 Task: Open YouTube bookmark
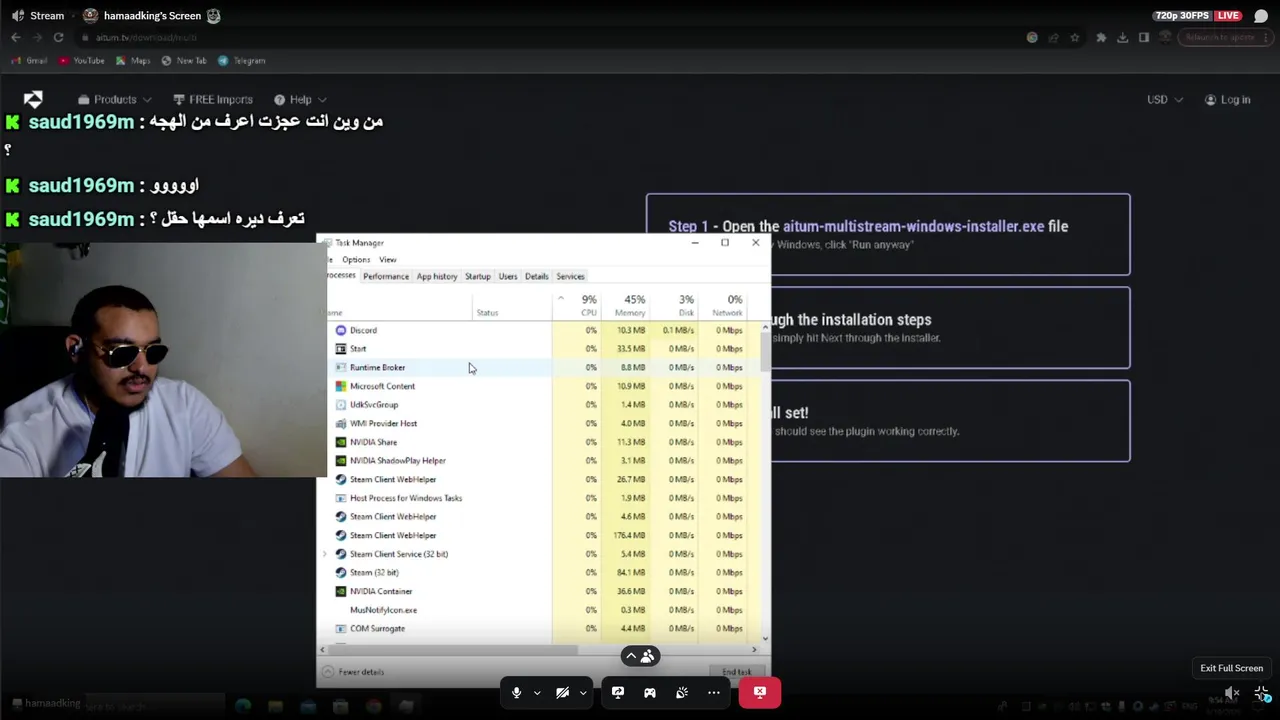(82, 61)
